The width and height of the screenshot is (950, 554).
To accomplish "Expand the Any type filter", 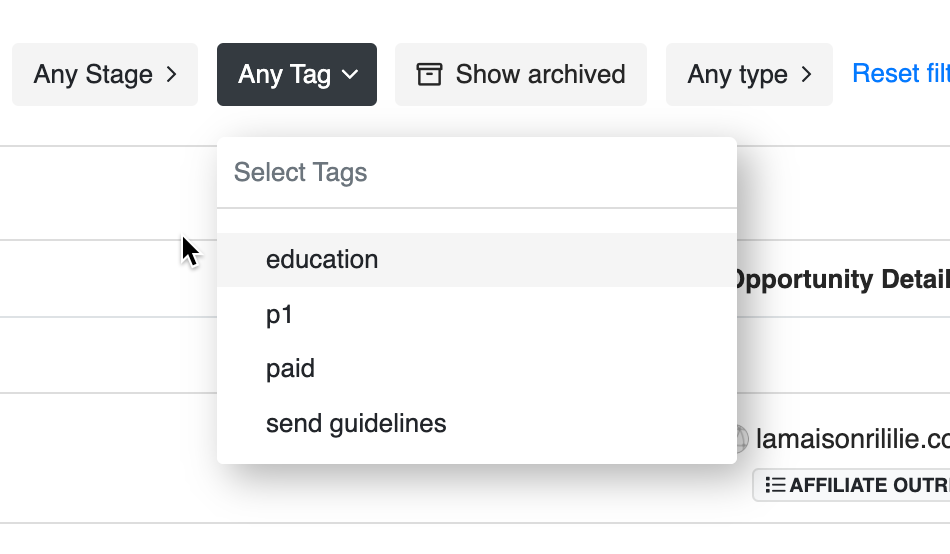I will click(x=748, y=75).
